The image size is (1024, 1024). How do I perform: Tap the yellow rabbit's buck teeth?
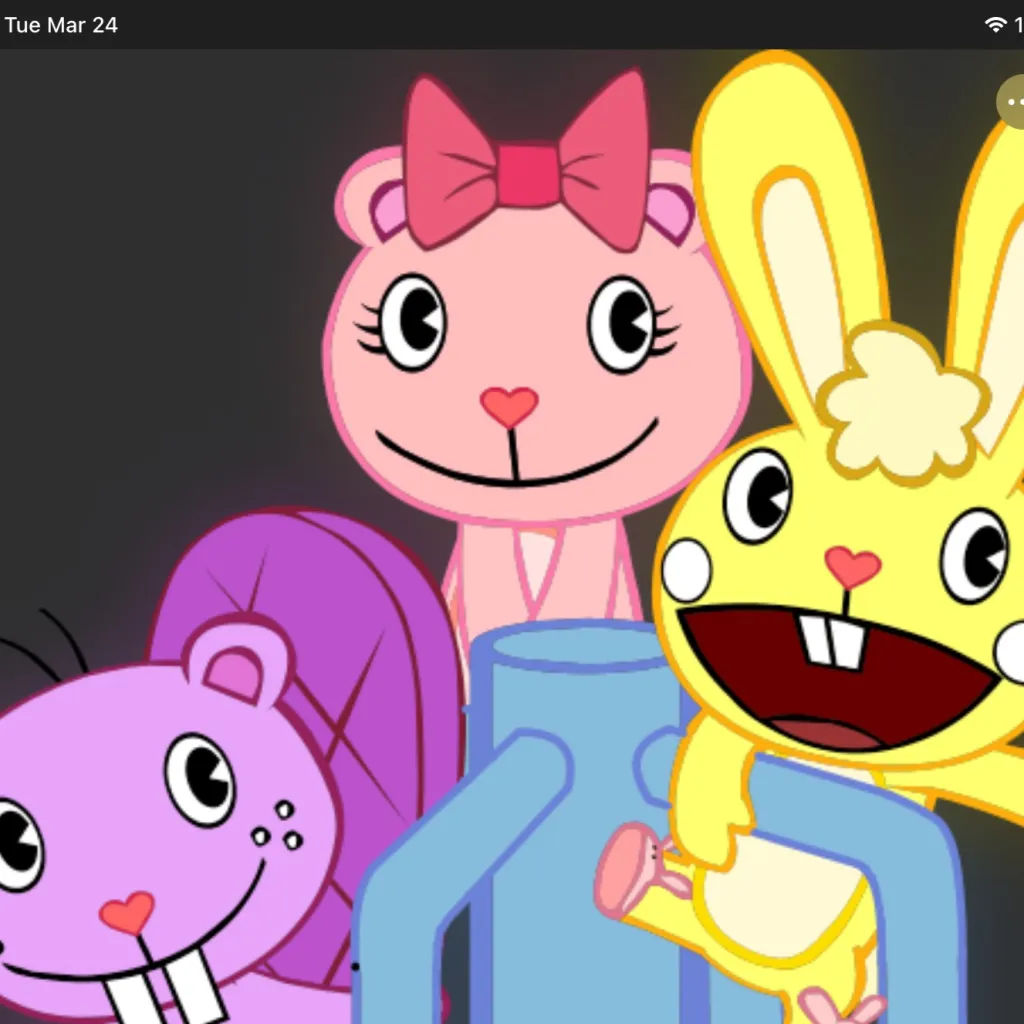(832, 640)
